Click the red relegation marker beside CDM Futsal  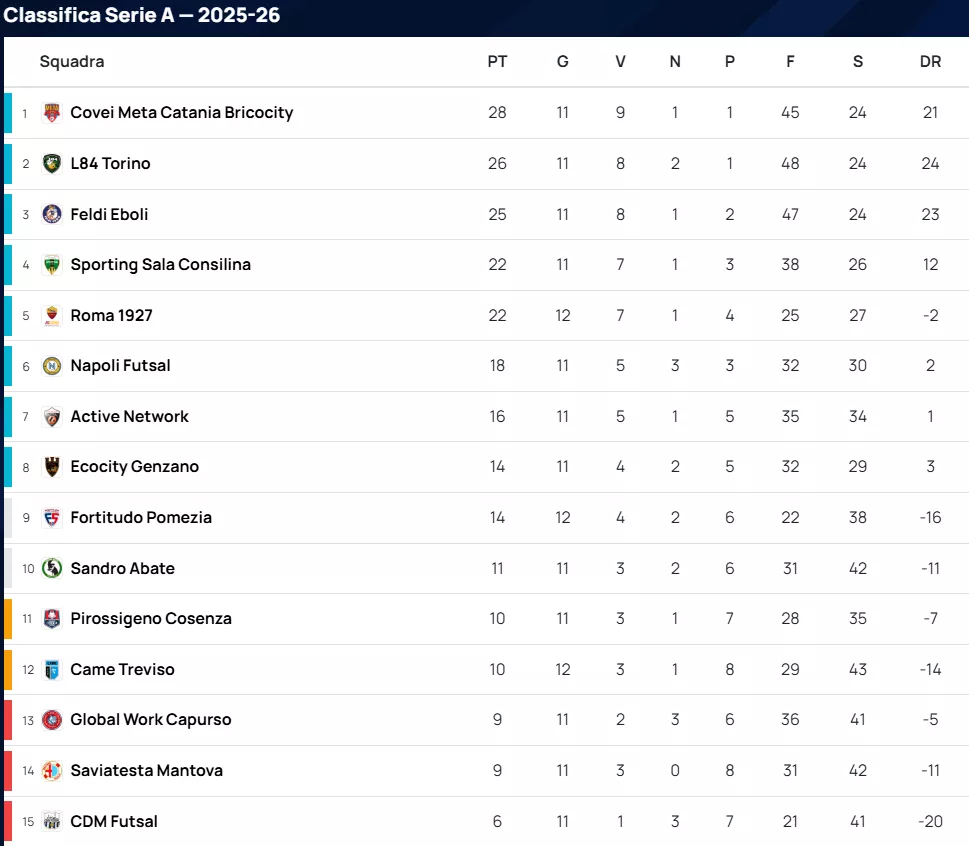[8, 822]
